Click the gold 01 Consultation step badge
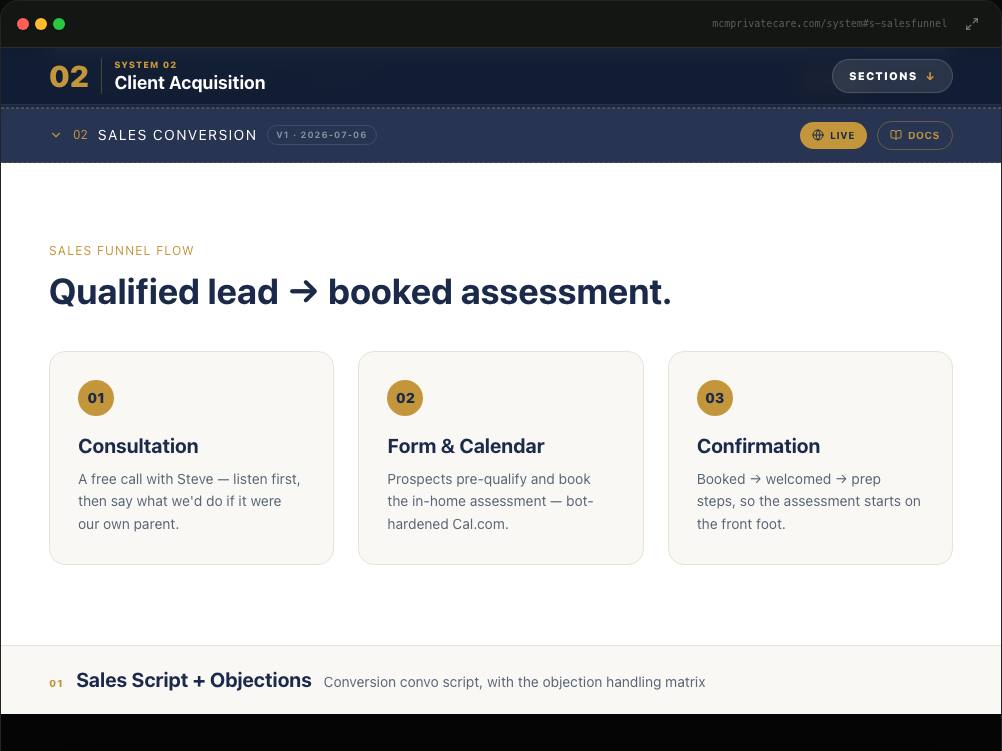Image resolution: width=1002 pixels, height=751 pixels. (96, 398)
